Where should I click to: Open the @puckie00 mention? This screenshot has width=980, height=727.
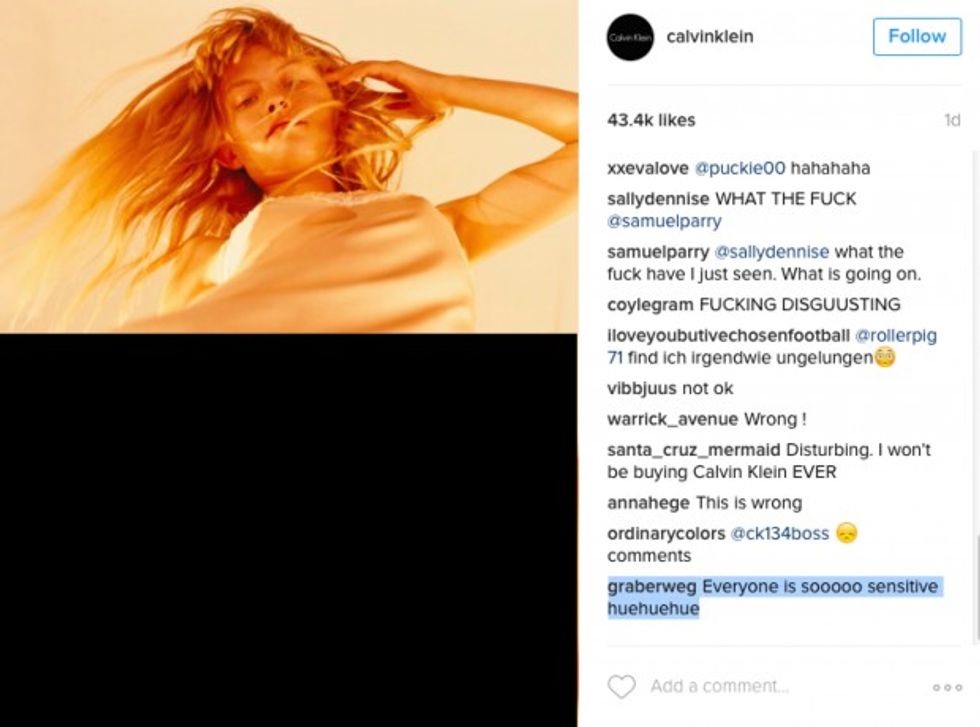coord(740,168)
